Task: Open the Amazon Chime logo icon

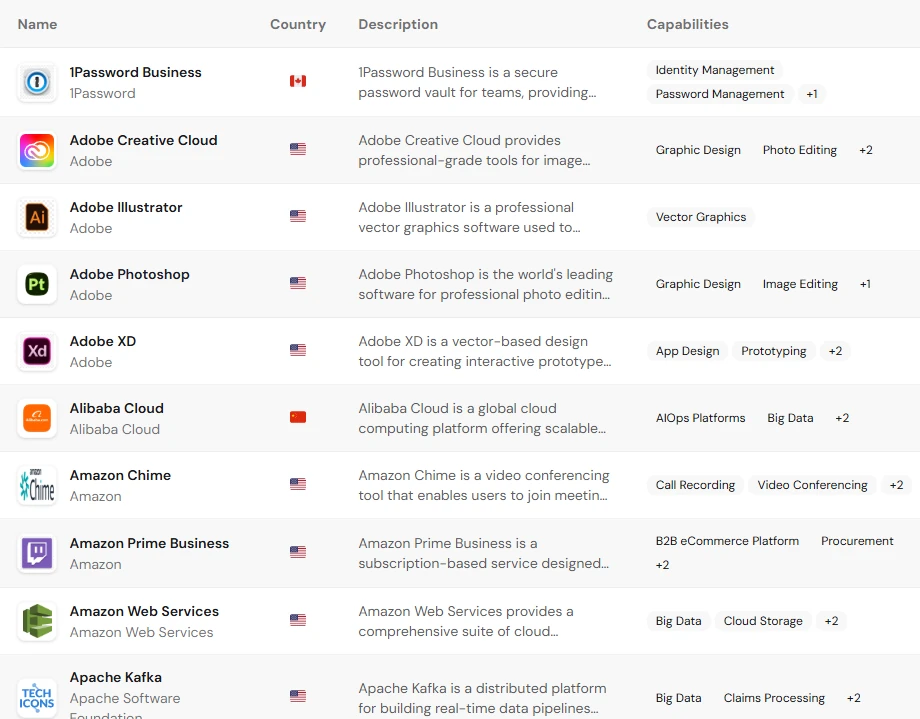Action: click(37, 485)
